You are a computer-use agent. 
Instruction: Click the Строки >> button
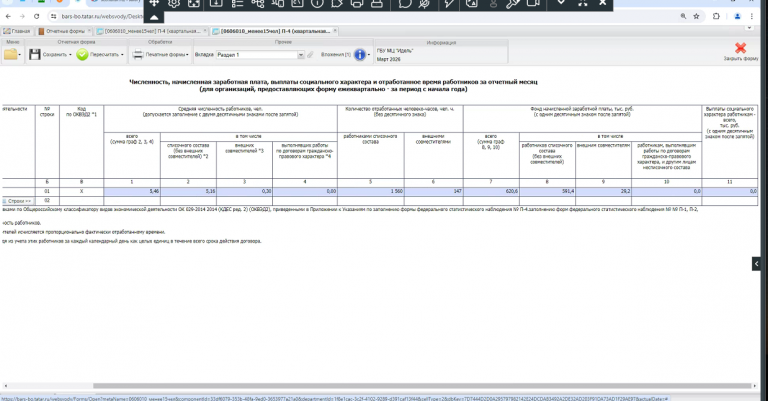click(x=17, y=201)
